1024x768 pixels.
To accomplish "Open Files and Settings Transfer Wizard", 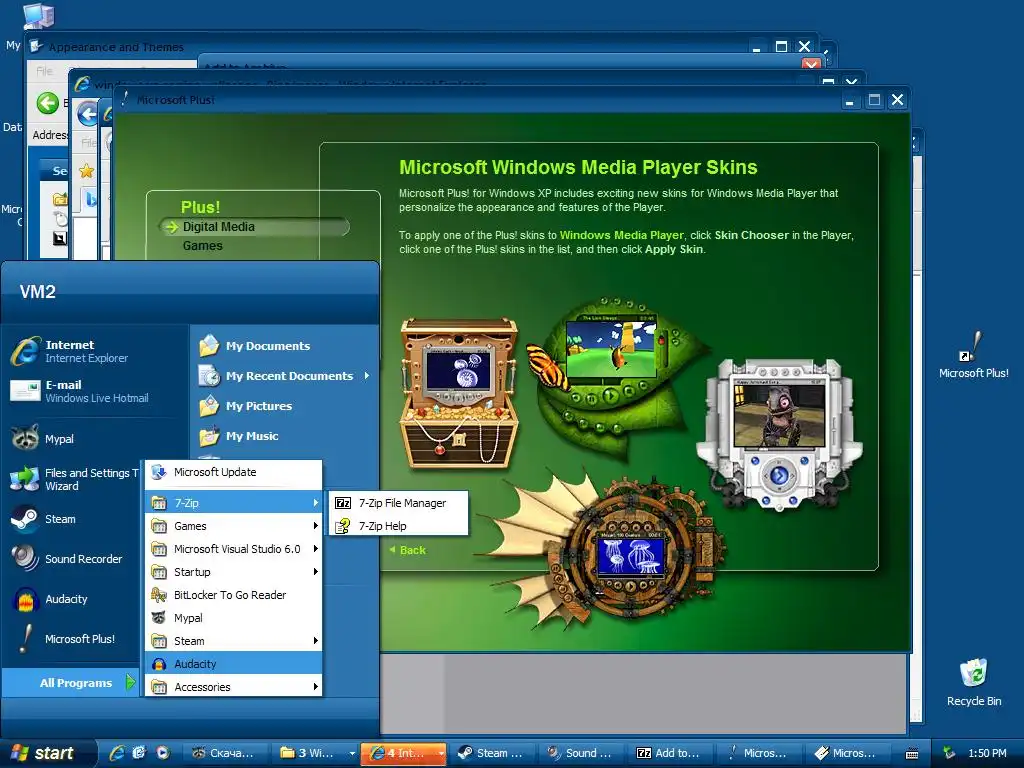I will tap(73, 479).
